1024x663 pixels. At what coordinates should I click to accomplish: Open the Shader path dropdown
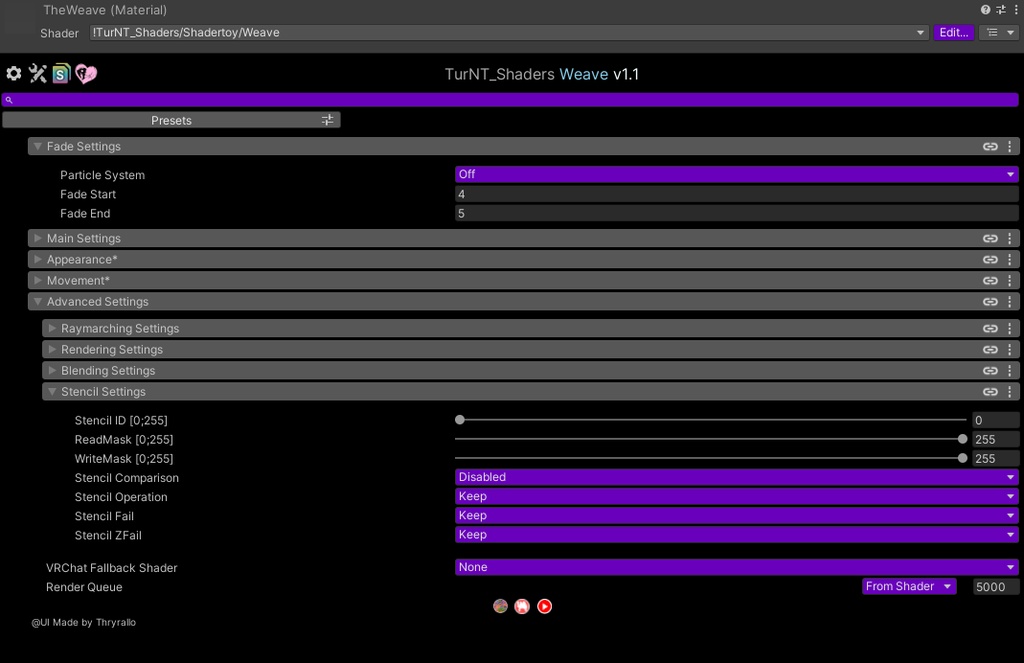click(x=509, y=33)
